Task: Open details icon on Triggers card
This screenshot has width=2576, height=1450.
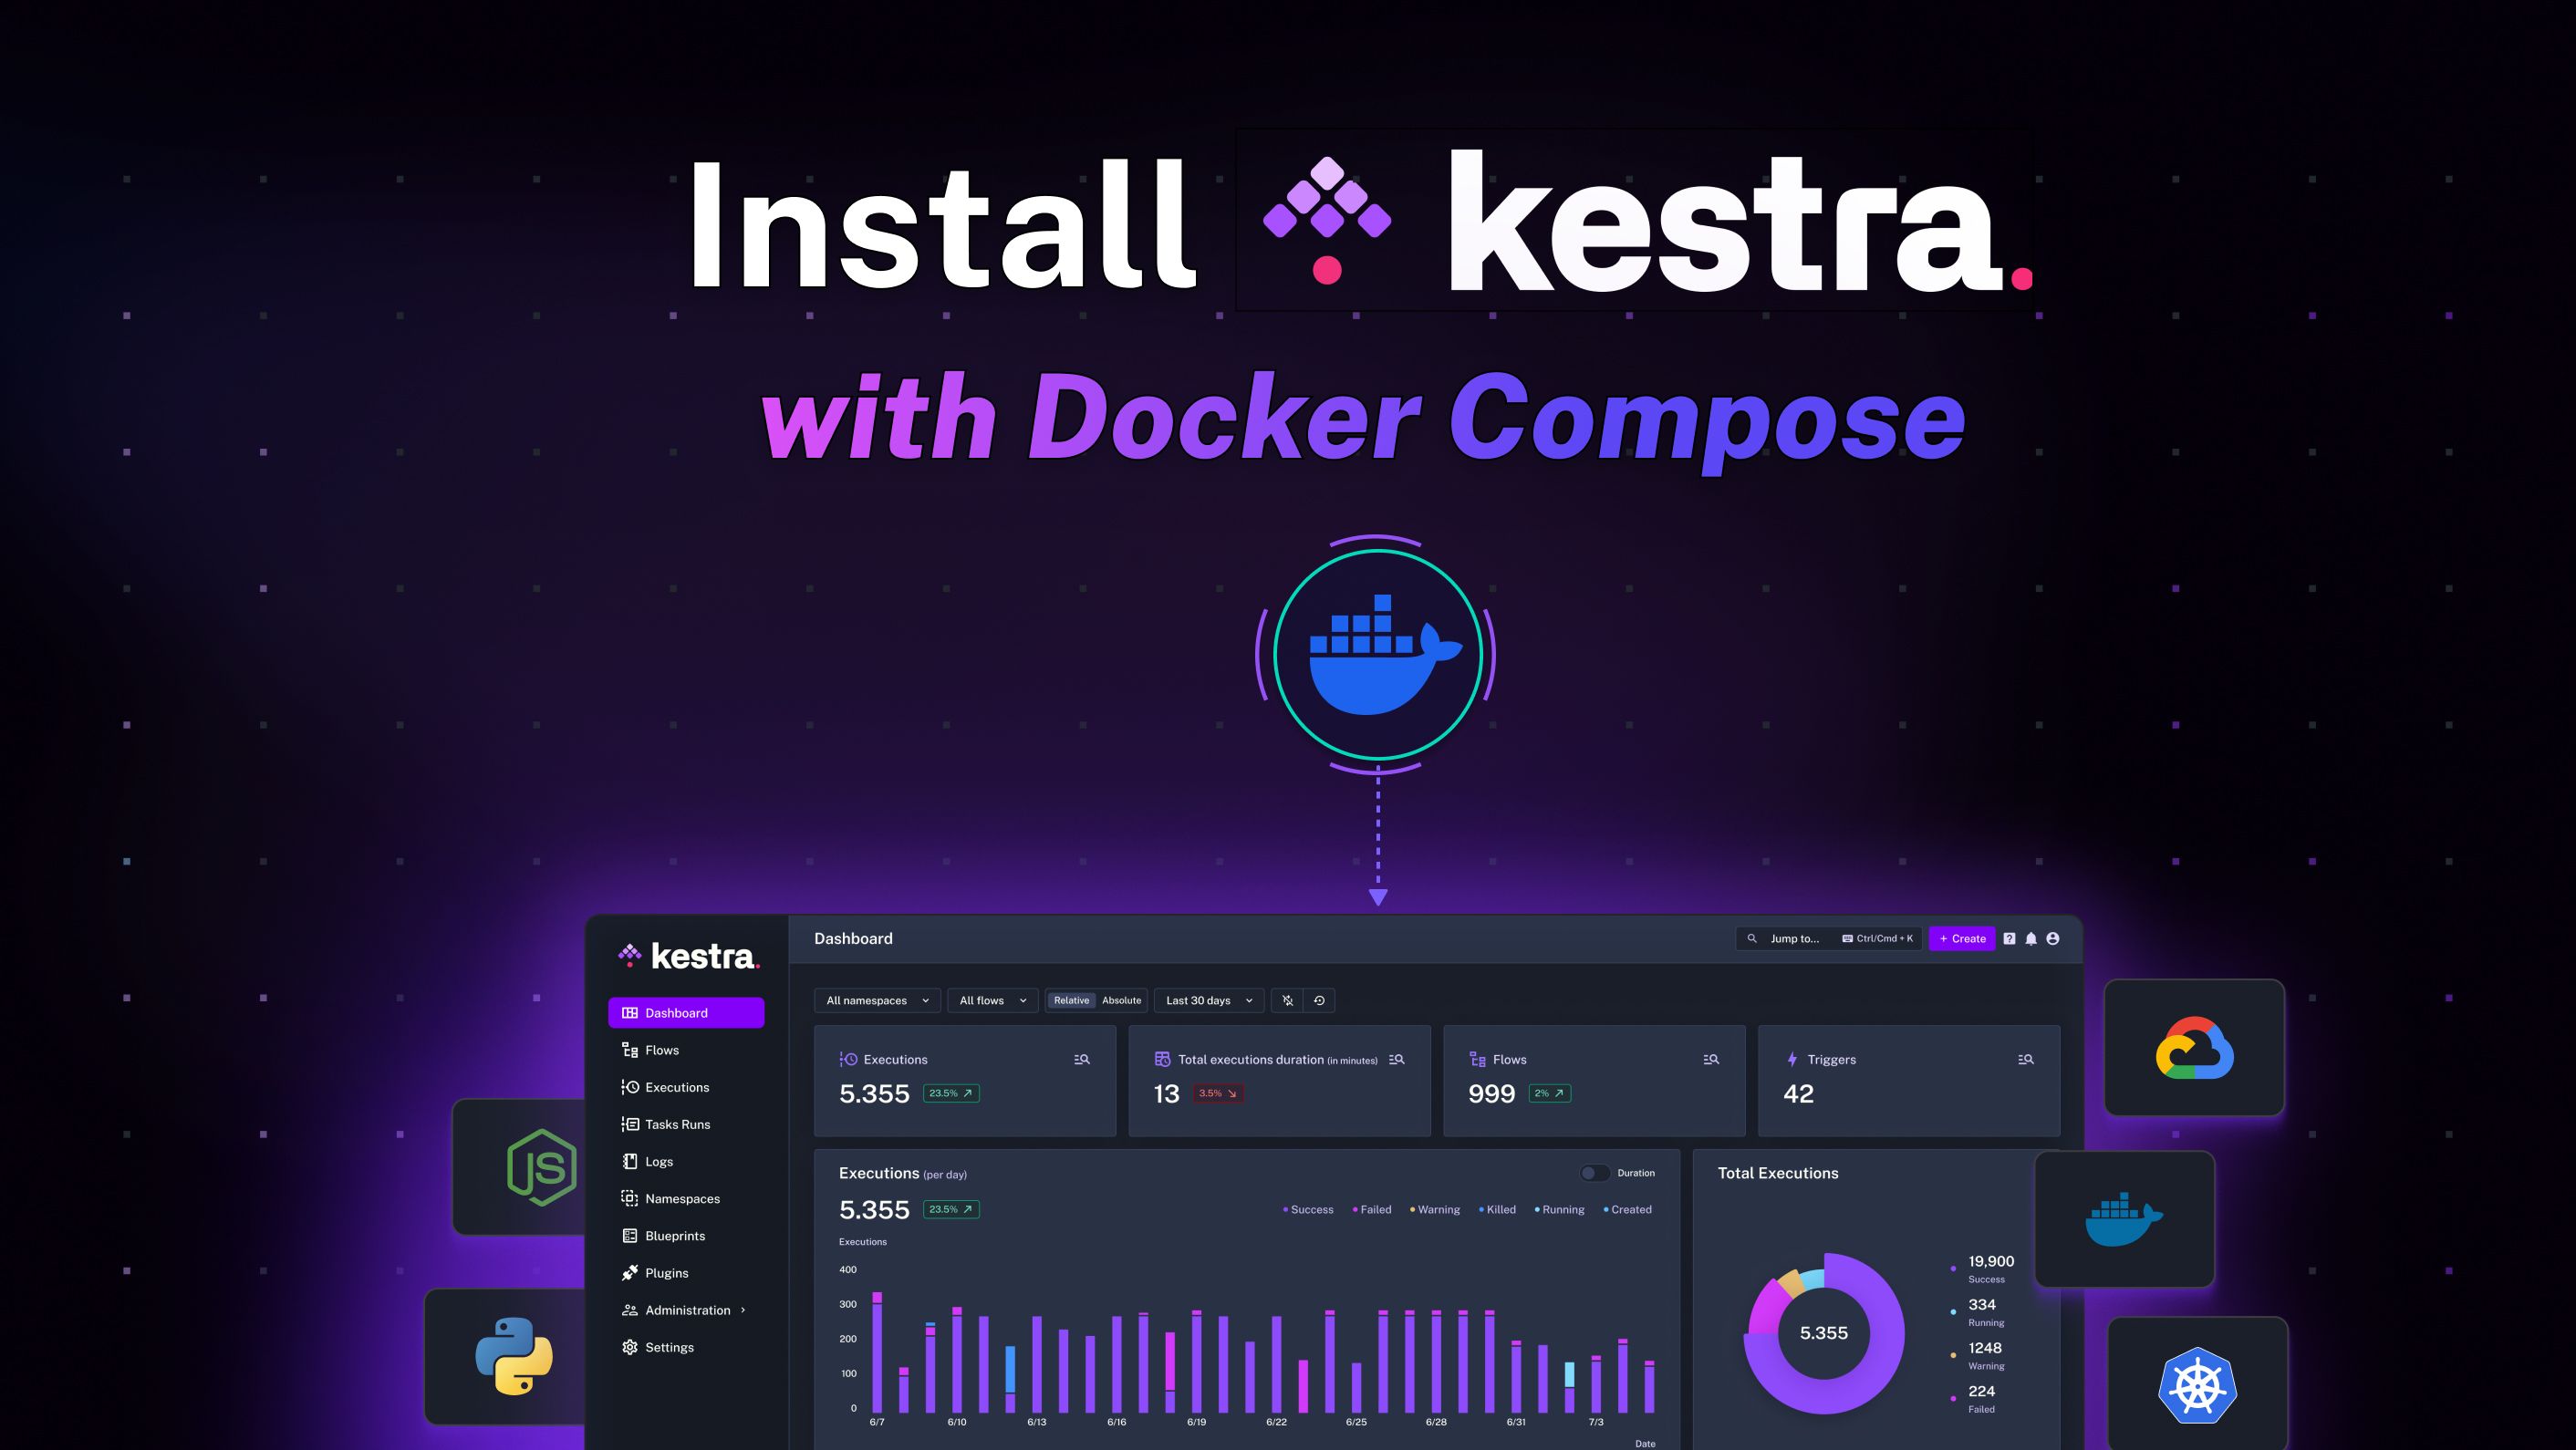Action: [2026, 1059]
